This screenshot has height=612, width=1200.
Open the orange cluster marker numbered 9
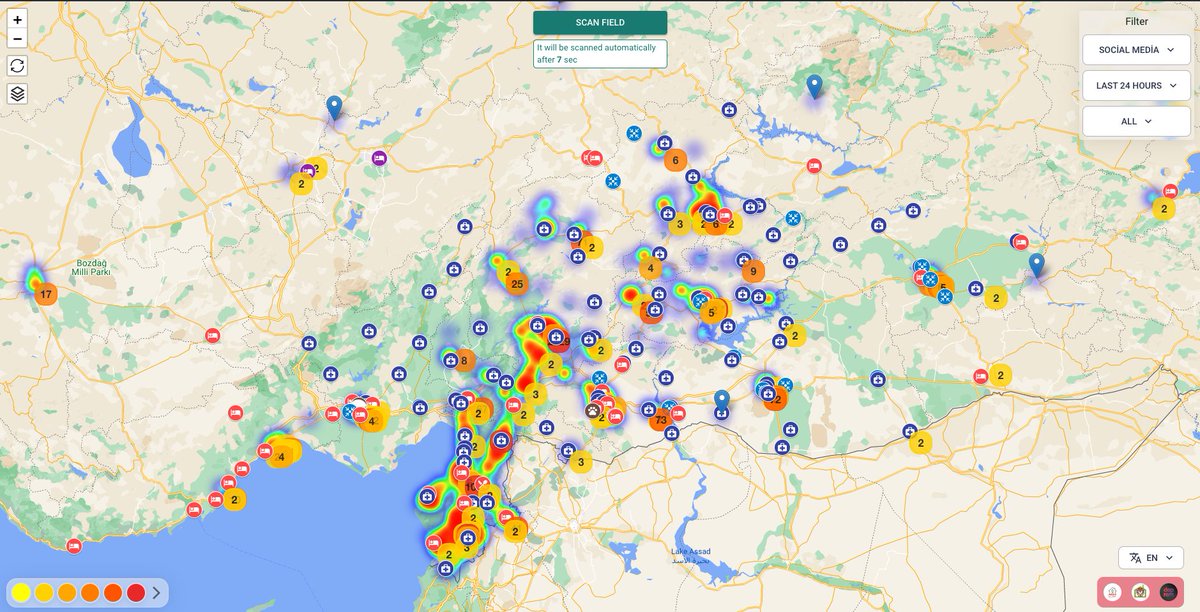[753, 271]
